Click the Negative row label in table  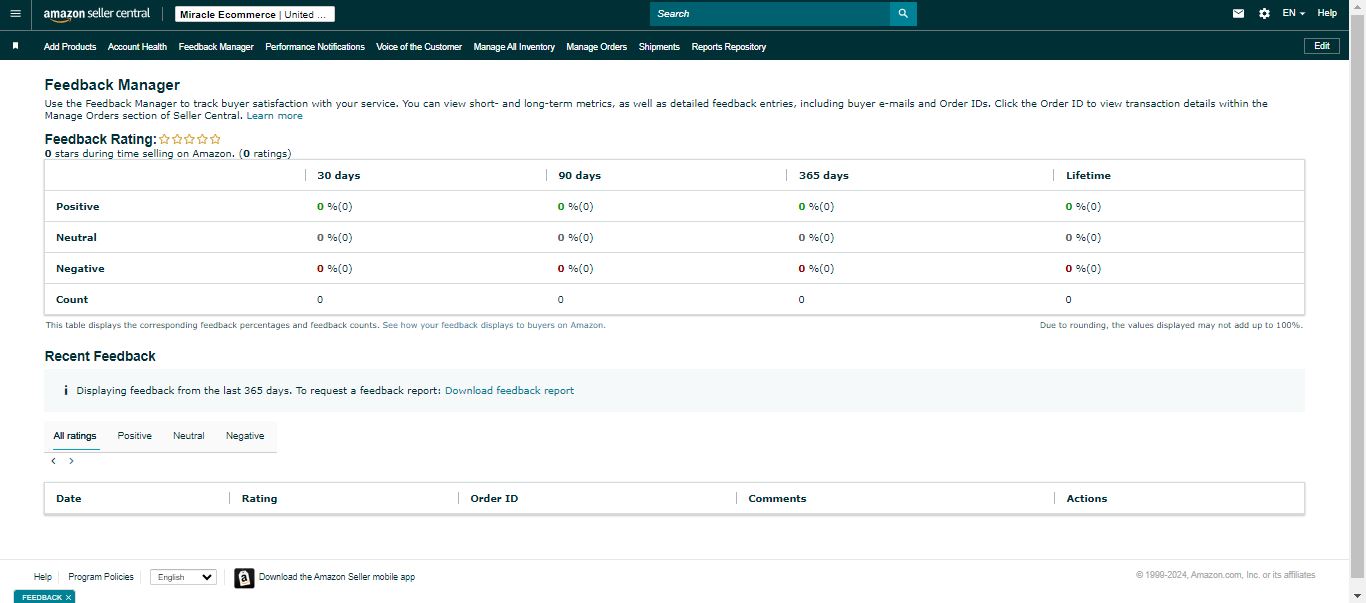80,268
